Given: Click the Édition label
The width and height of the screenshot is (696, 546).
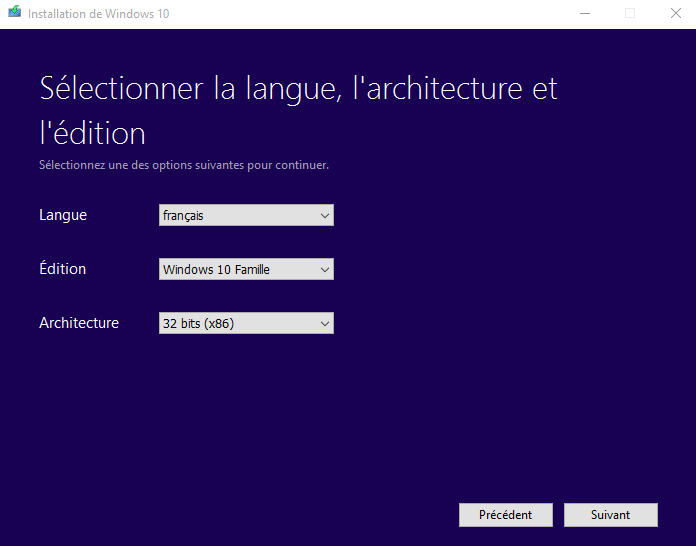Looking at the screenshot, I should [x=63, y=269].
